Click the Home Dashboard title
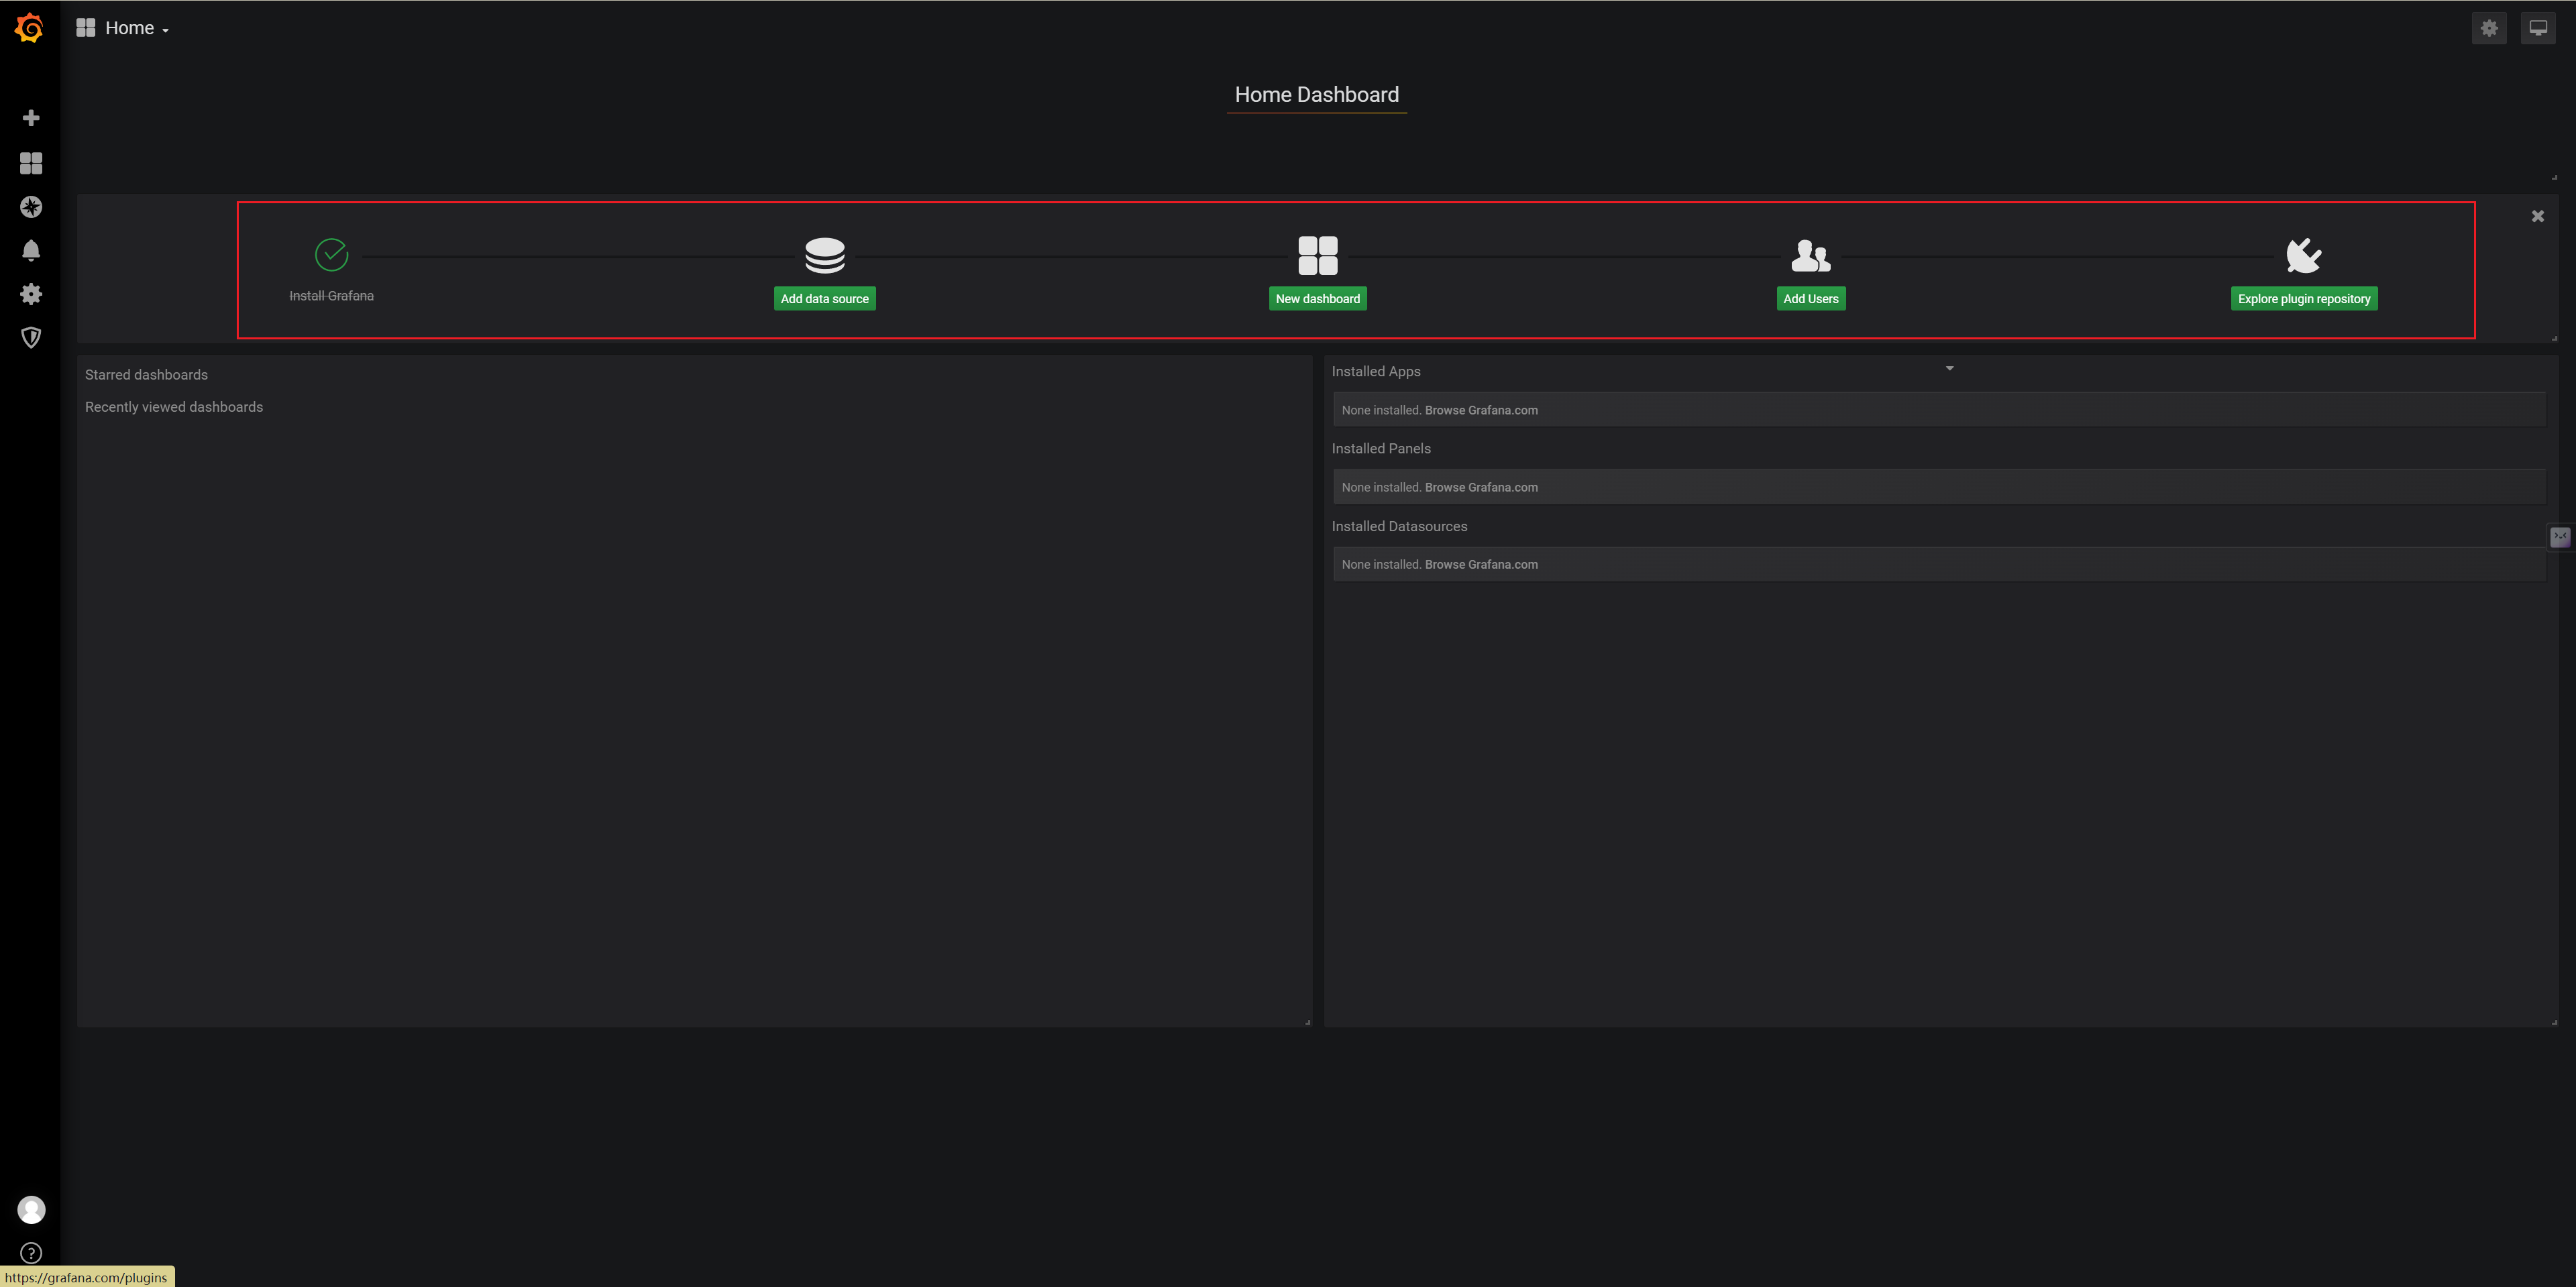 pos(1316,94)
